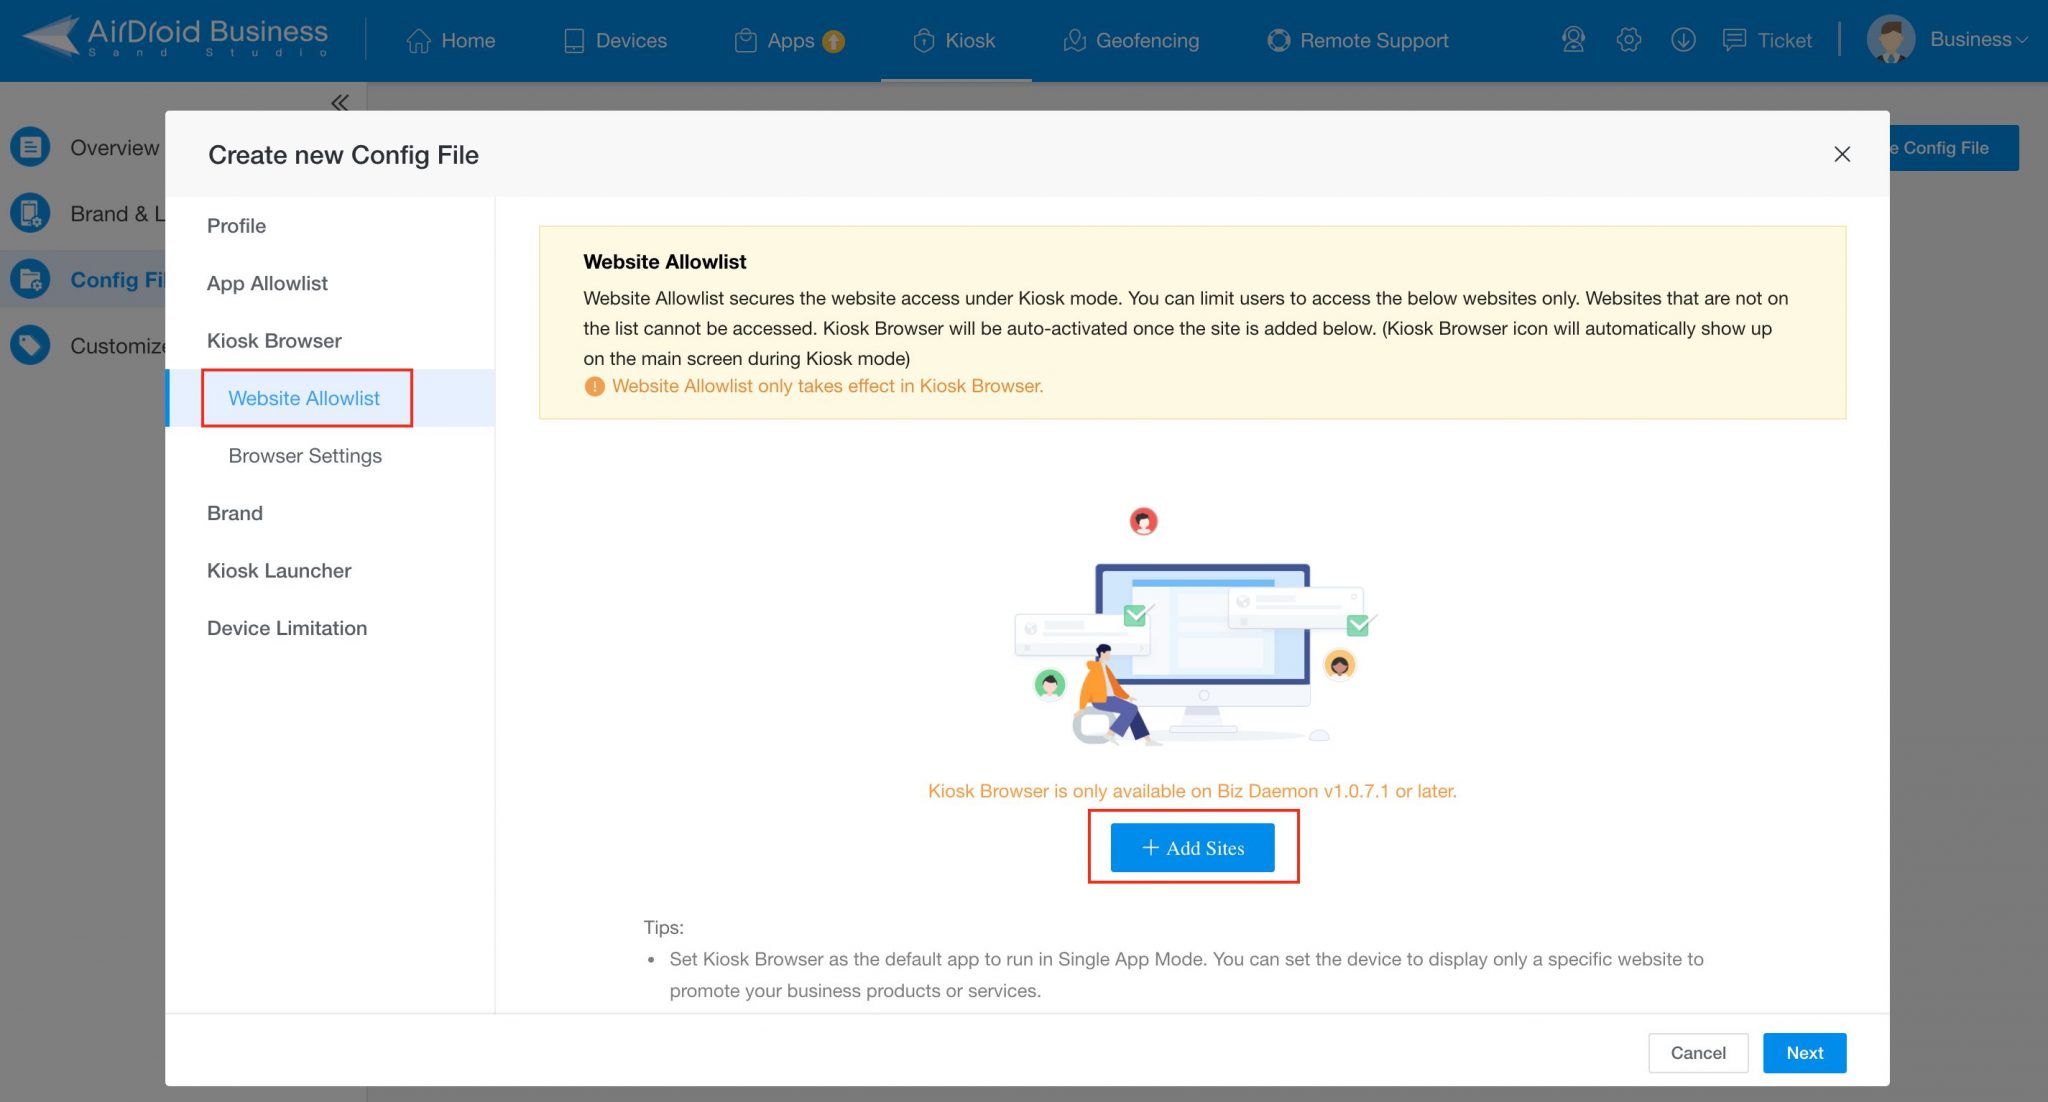Viewport: 2048px width, 1102px height.
Task: Select the Brand & Launcher sidebar icon
Action: click(30, 213)
